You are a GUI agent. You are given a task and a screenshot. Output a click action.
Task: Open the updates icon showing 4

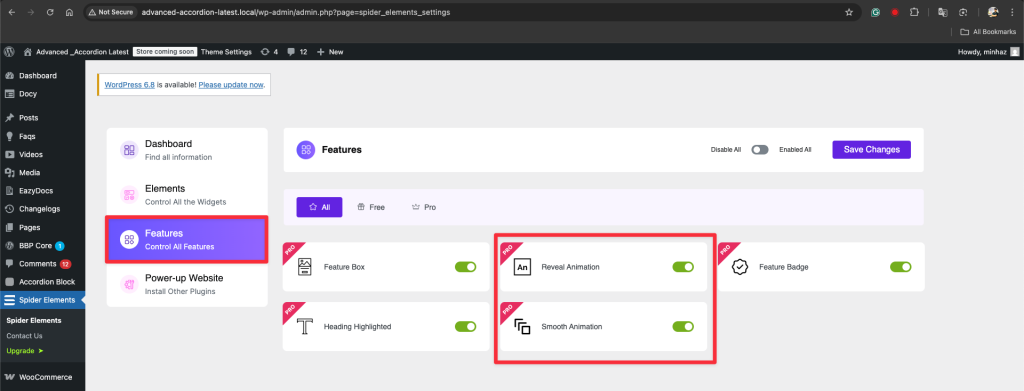pyautogui.click(x=269, y=52)
